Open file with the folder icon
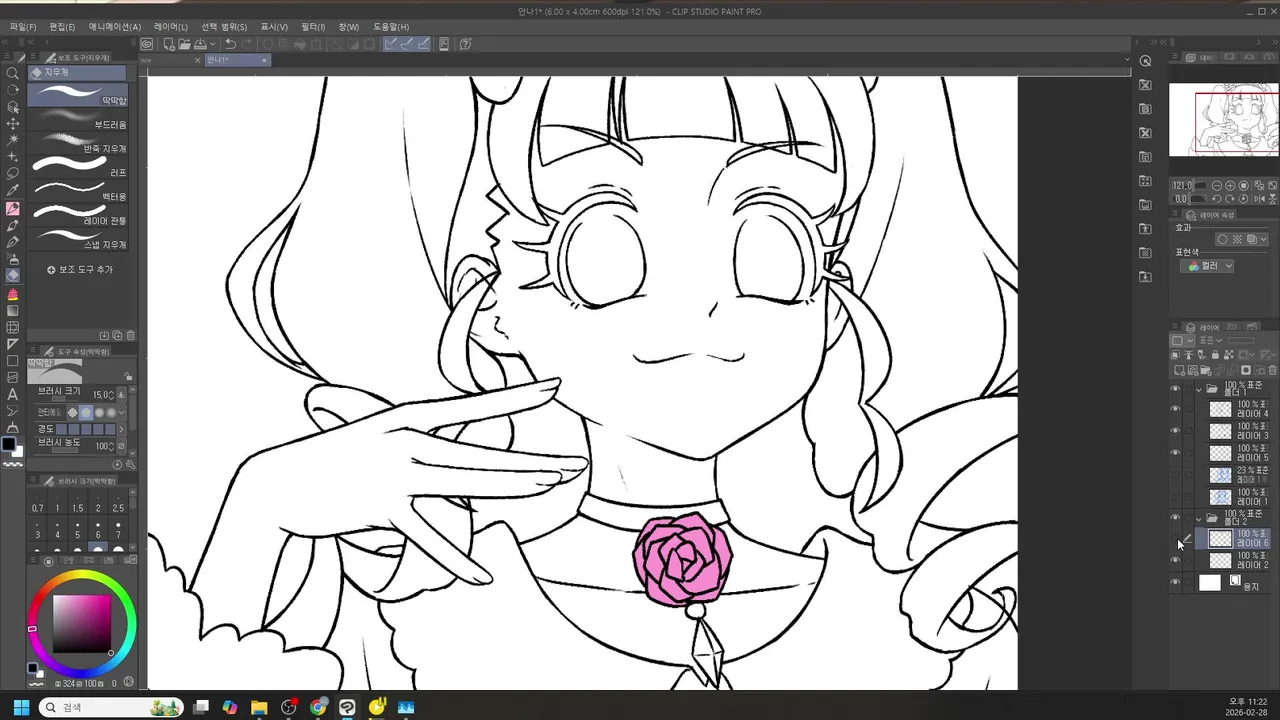 click(185, 44)
